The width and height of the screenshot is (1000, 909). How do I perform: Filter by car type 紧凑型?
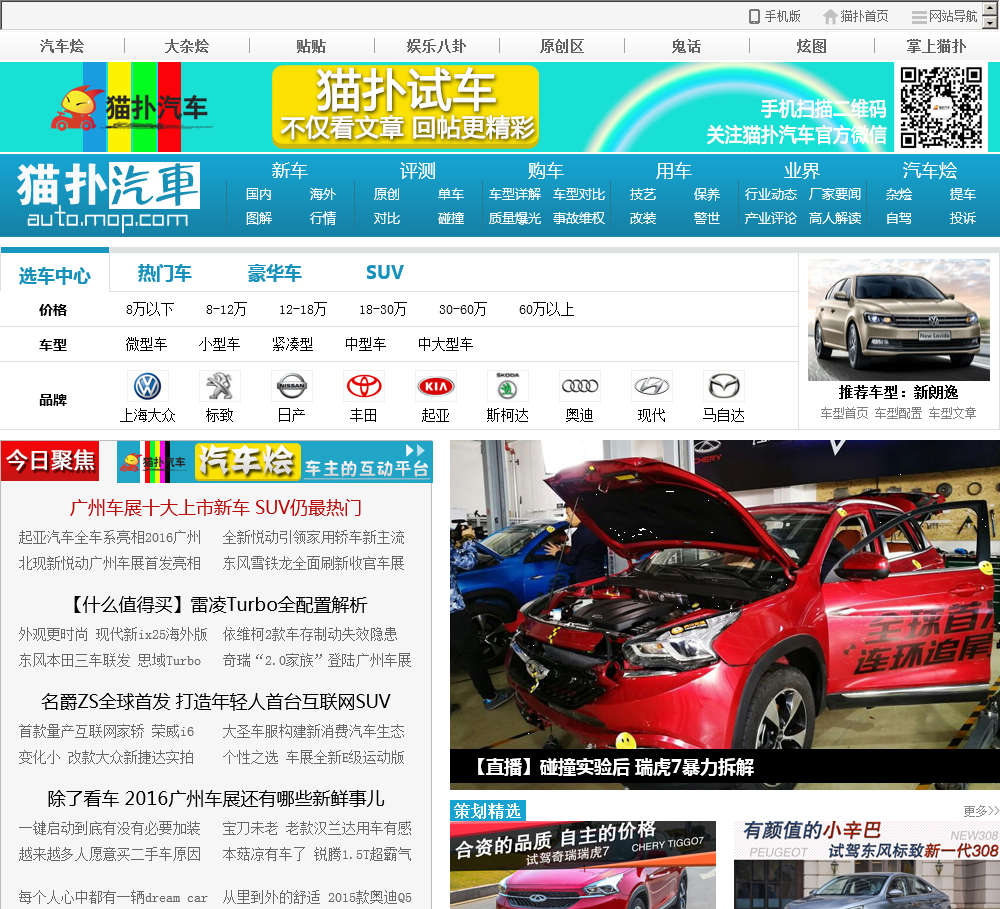coord(293,344)
